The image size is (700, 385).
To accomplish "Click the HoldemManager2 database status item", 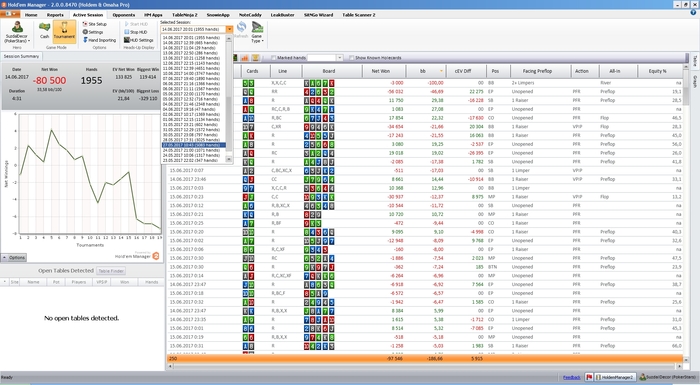I will (615, 377).
